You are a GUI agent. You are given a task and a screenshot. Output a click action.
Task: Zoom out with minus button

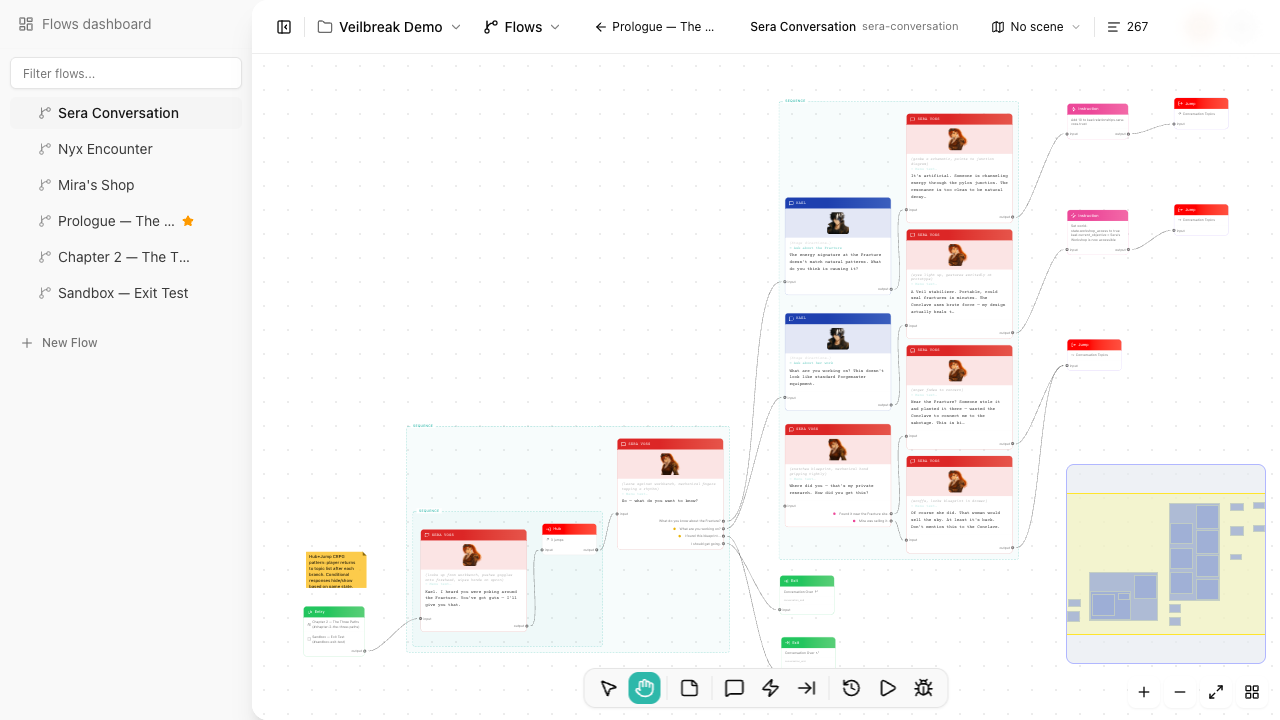(x=1180, y=692)
